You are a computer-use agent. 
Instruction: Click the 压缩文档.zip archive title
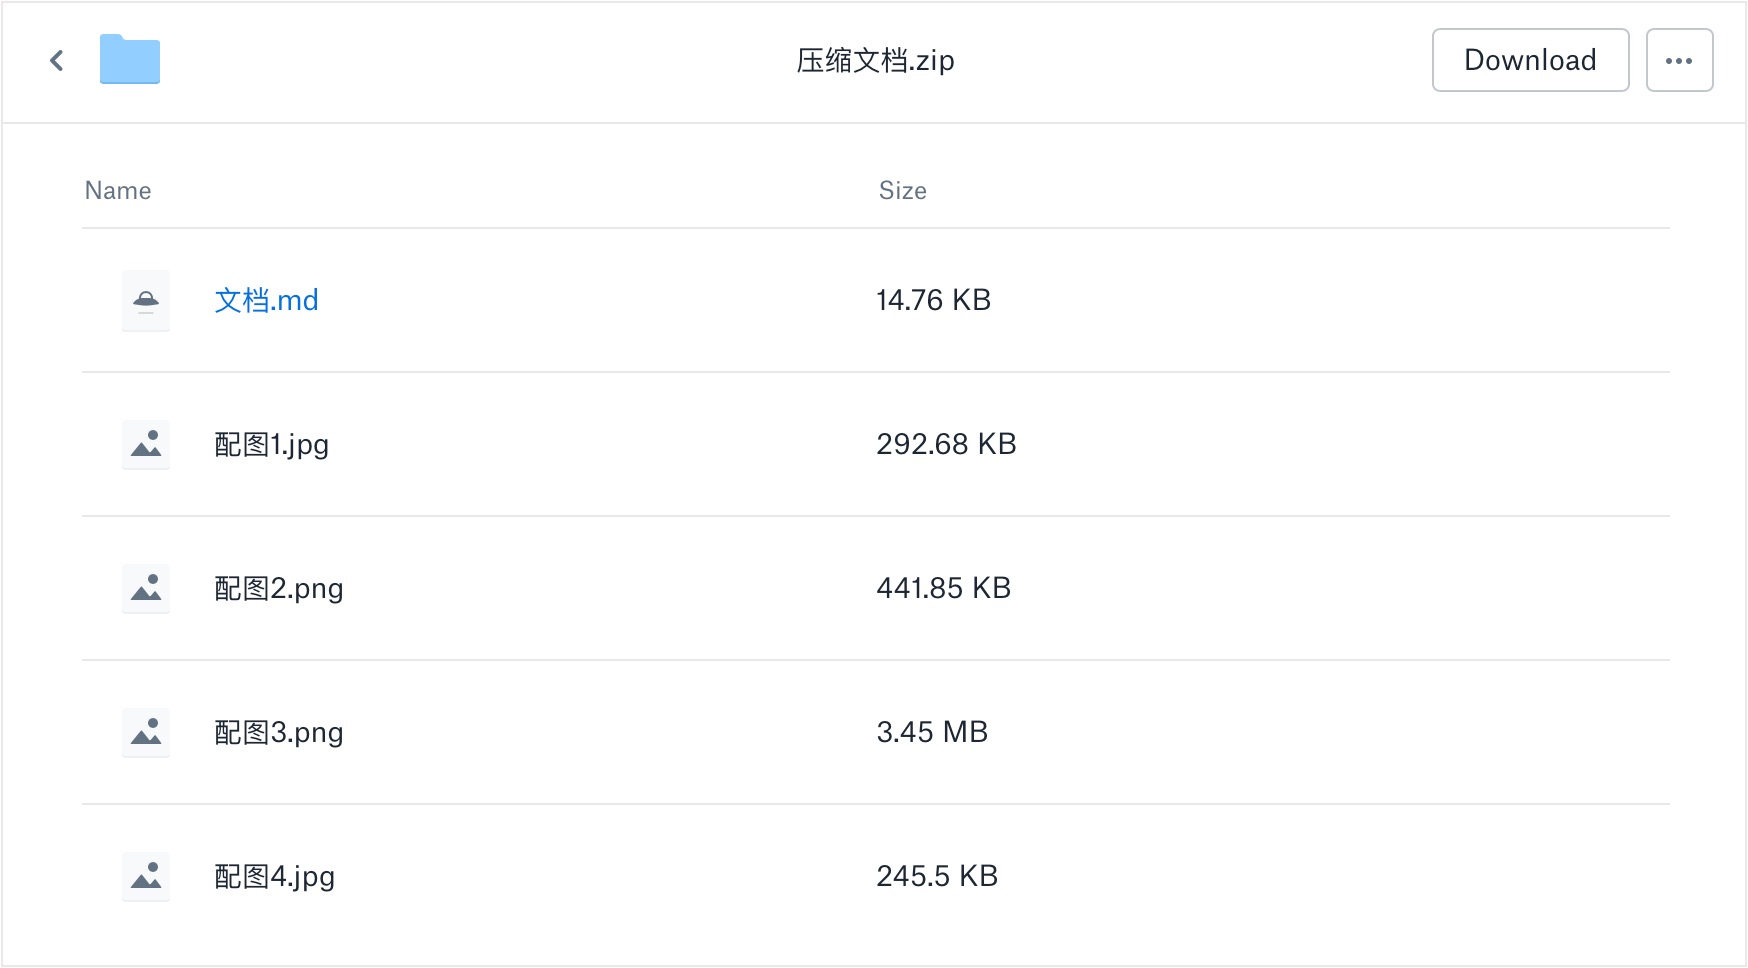875,61
